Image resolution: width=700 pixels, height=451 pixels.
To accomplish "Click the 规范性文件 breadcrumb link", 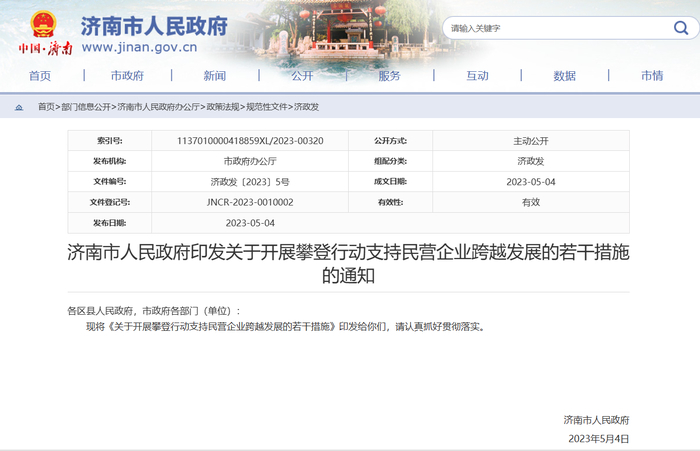I will pos(267,107).
